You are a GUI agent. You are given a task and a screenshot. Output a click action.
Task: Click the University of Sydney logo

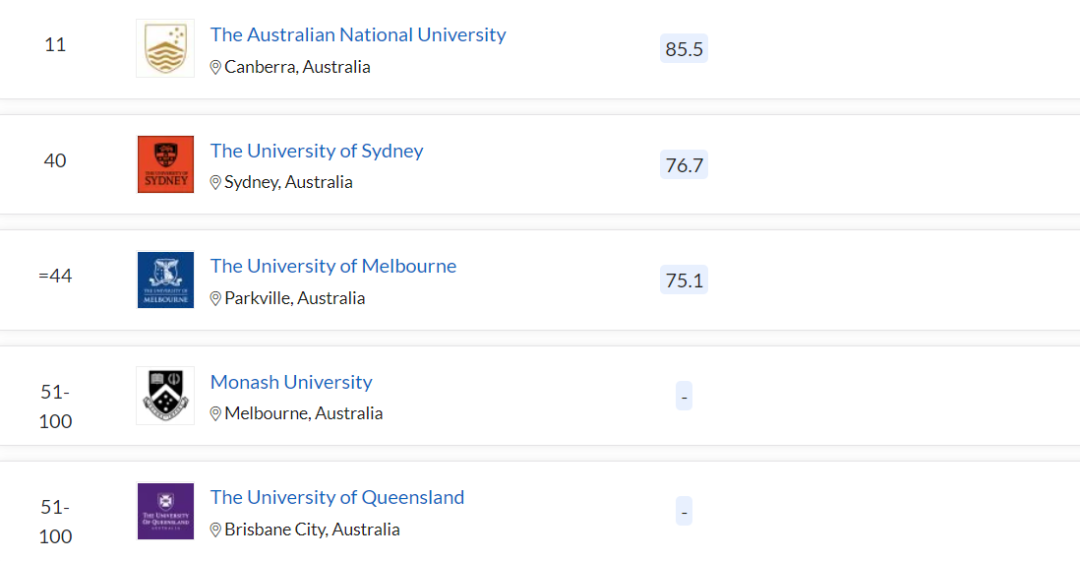165,164
